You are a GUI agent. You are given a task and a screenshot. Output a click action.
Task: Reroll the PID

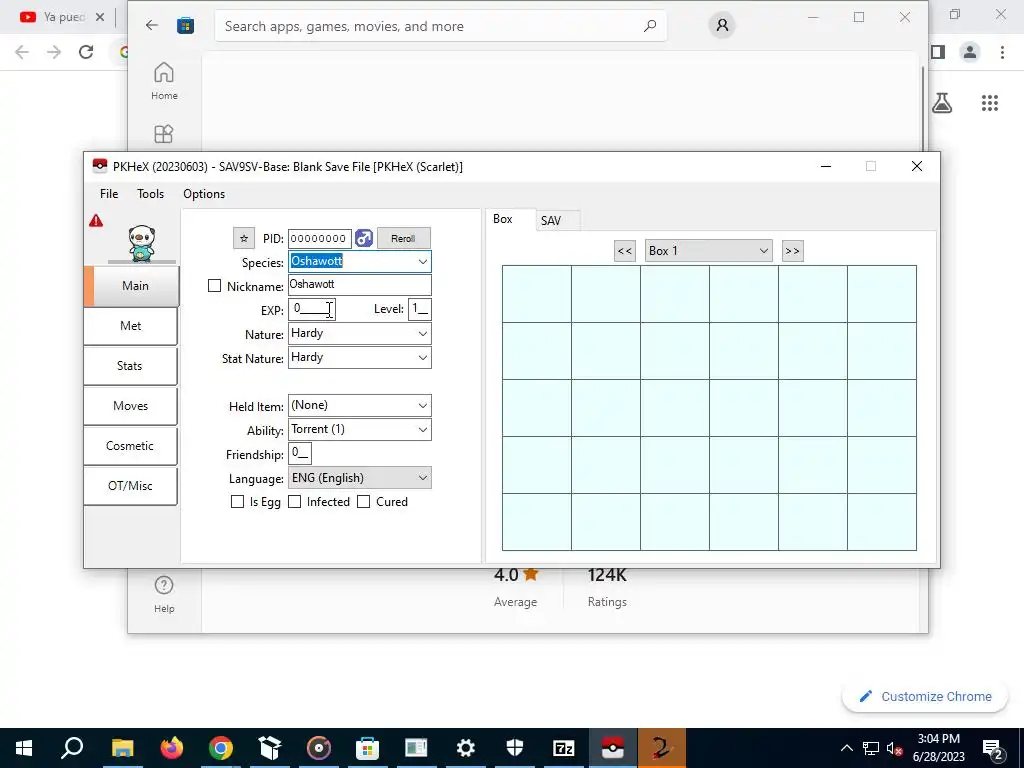coord(403,238)
